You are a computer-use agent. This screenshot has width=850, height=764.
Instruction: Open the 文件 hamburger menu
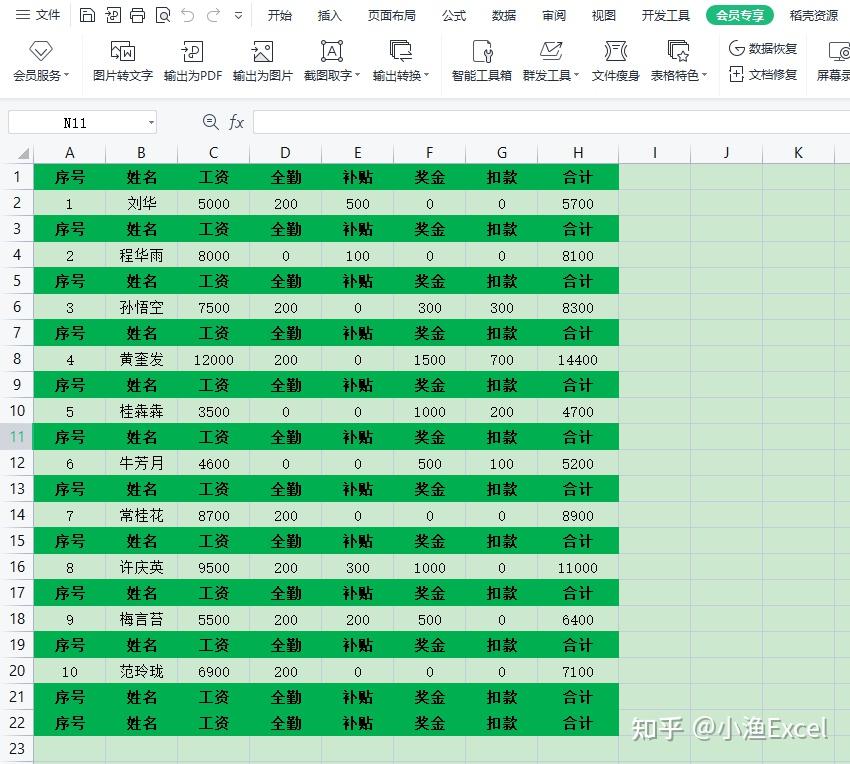[37, 15]
